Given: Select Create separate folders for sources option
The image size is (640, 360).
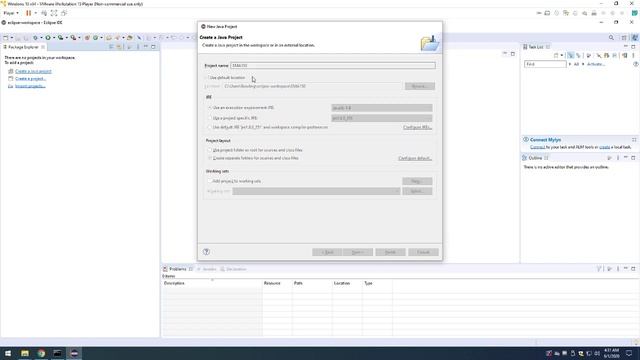Looking at the screenshot, I should pos(210,158).
